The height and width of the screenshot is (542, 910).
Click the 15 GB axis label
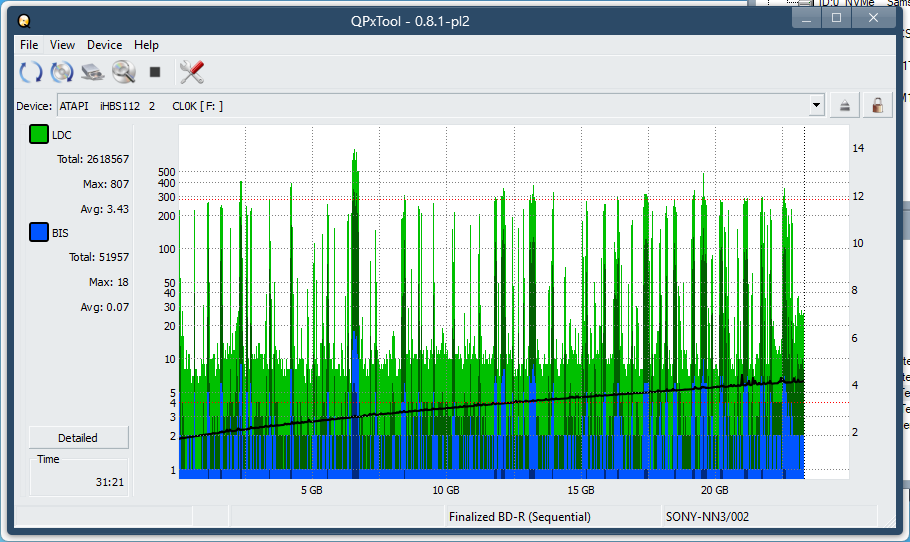580,490
